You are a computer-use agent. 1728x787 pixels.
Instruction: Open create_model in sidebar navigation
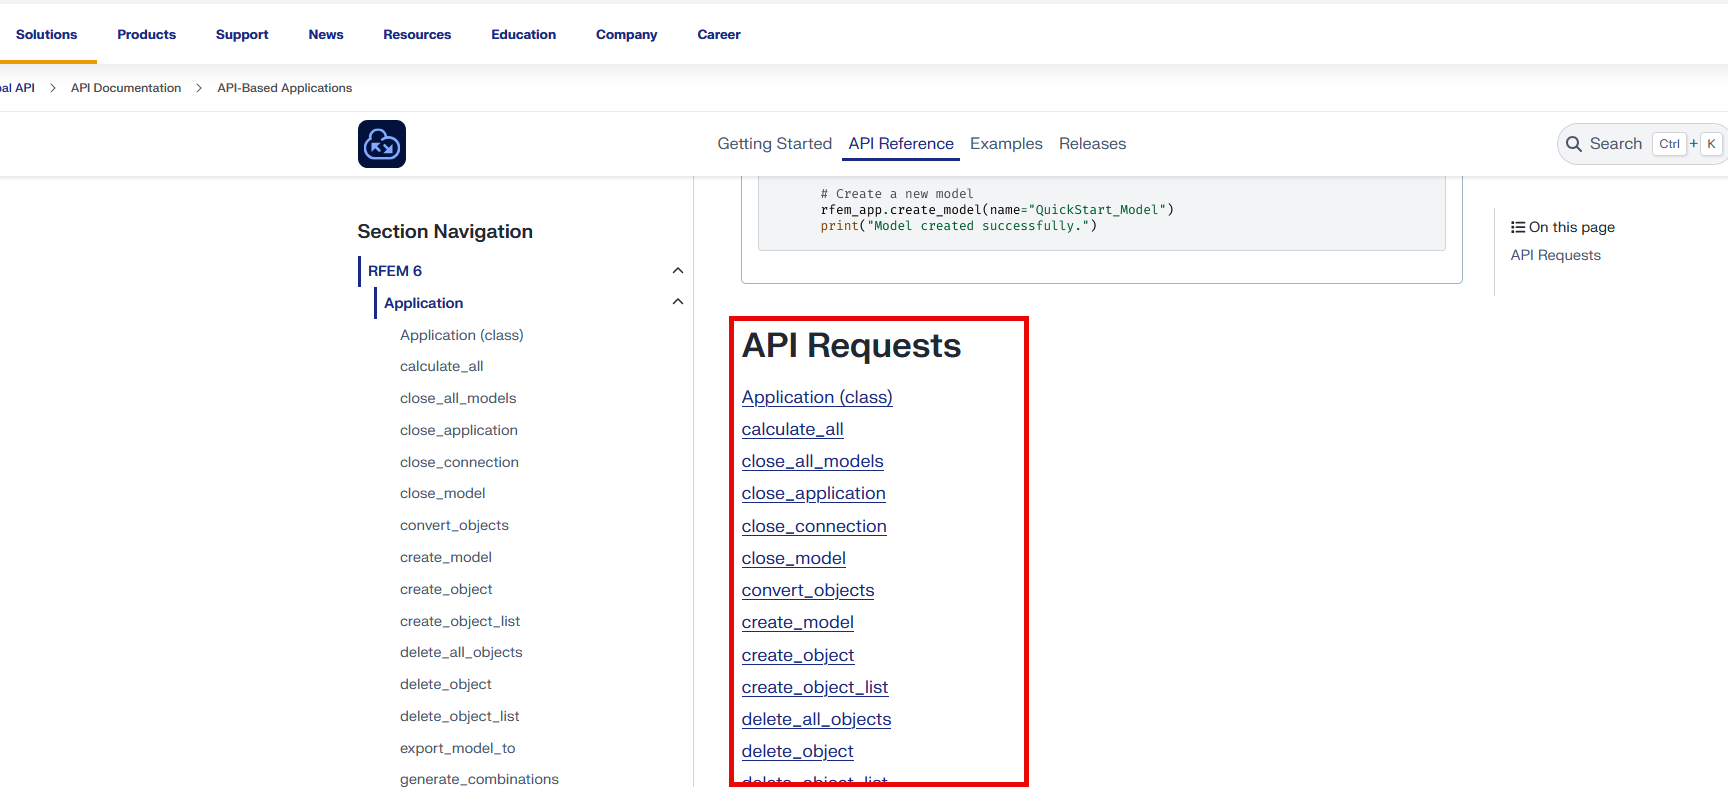[446, 557]
